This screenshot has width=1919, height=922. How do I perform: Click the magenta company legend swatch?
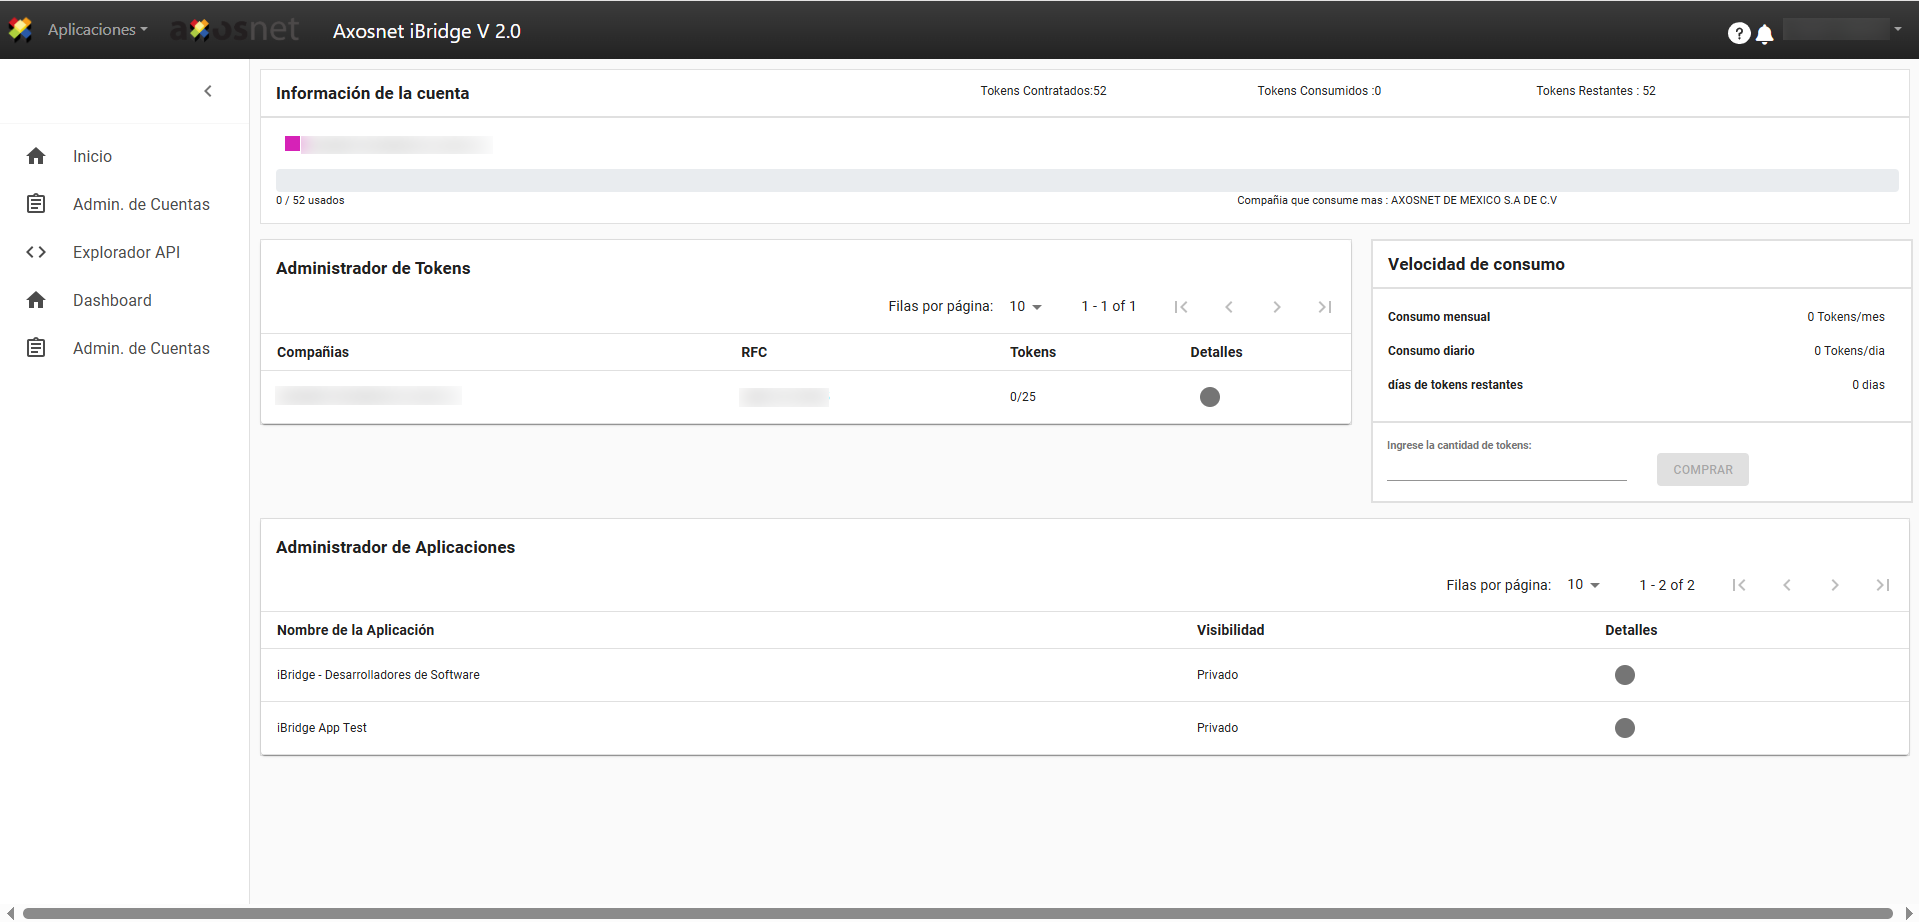[292, 144]
